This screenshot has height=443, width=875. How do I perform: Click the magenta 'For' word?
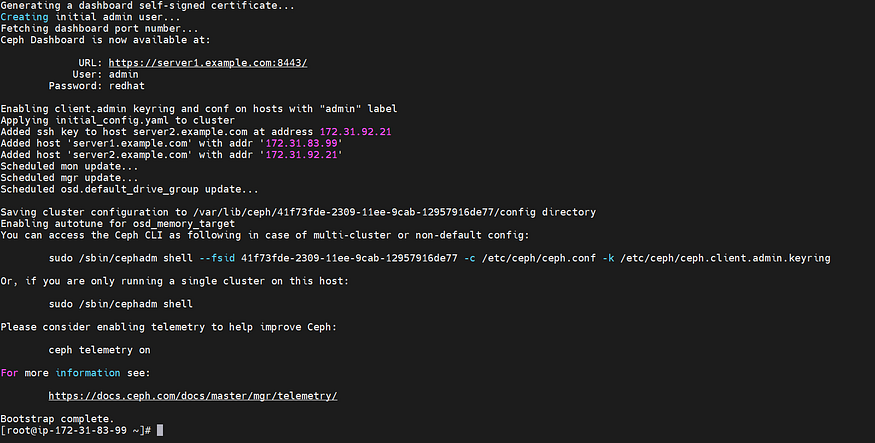(9, 373)
